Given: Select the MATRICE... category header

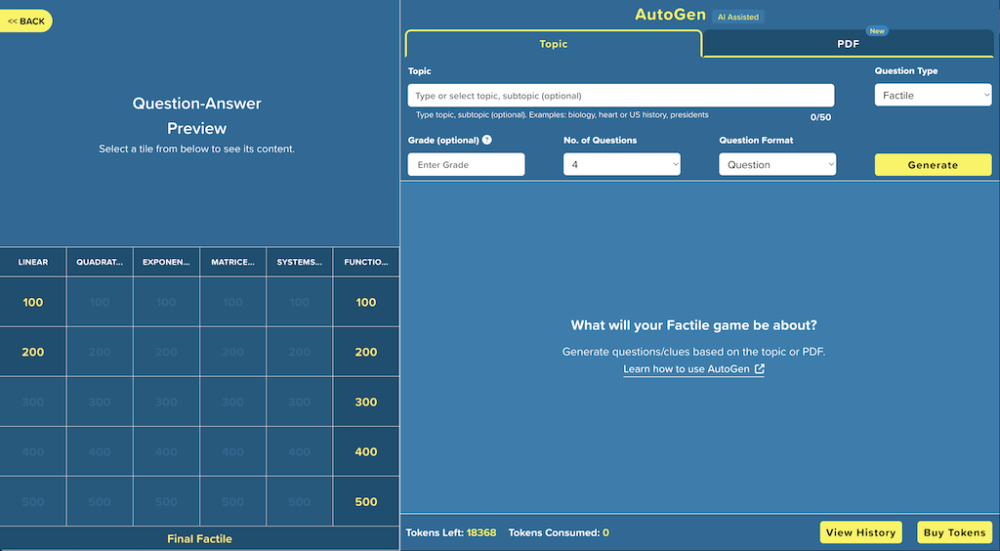Looking at the screenshot, I should (x=233, y=262).
